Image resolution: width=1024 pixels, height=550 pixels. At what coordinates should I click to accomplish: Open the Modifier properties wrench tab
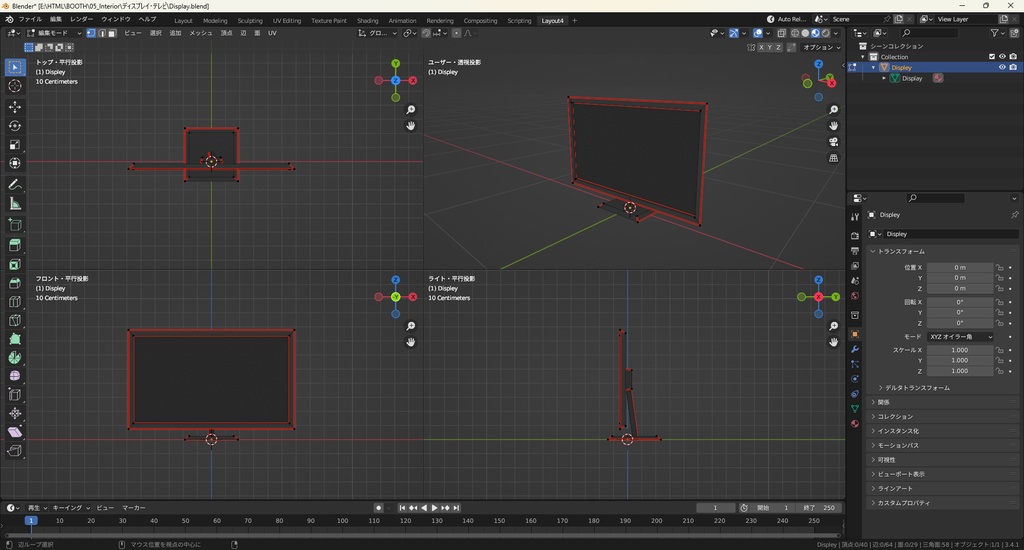pyautogui.click(x=854, y=349)
